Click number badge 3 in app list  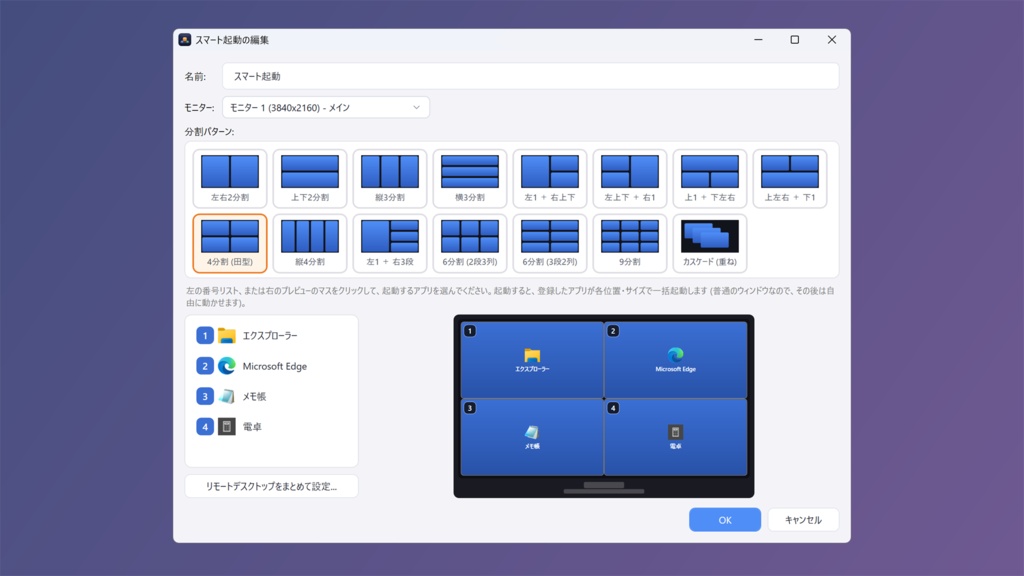click(204, 396)
